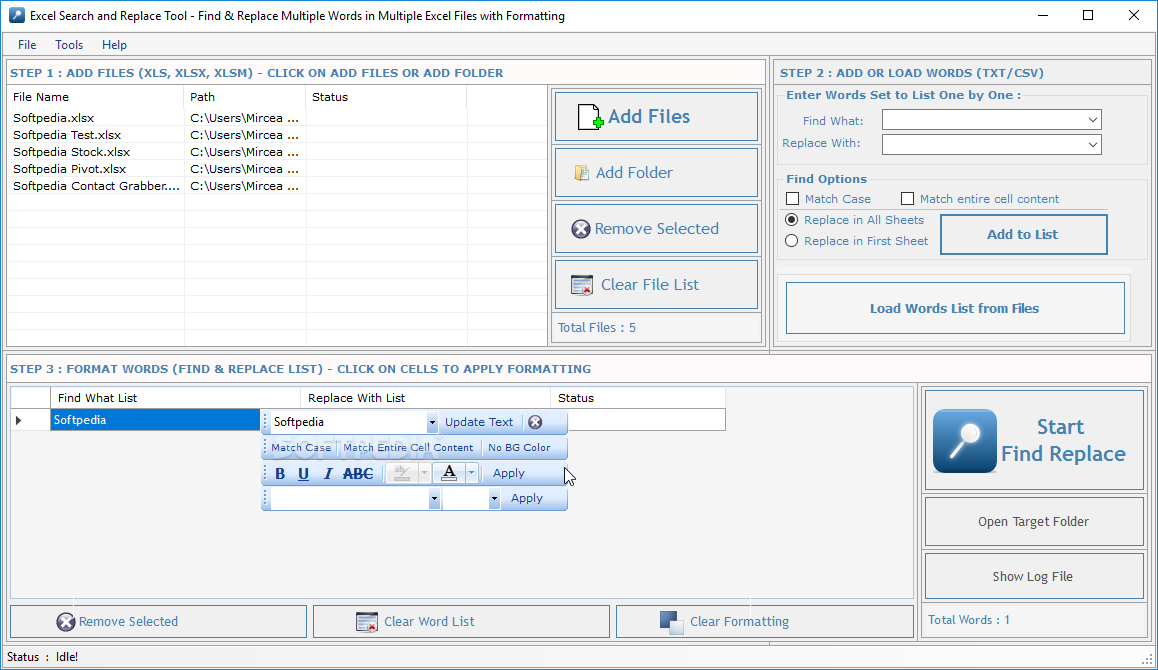Click the row selector arrow for Softpedia

click(x=19, y=420)
